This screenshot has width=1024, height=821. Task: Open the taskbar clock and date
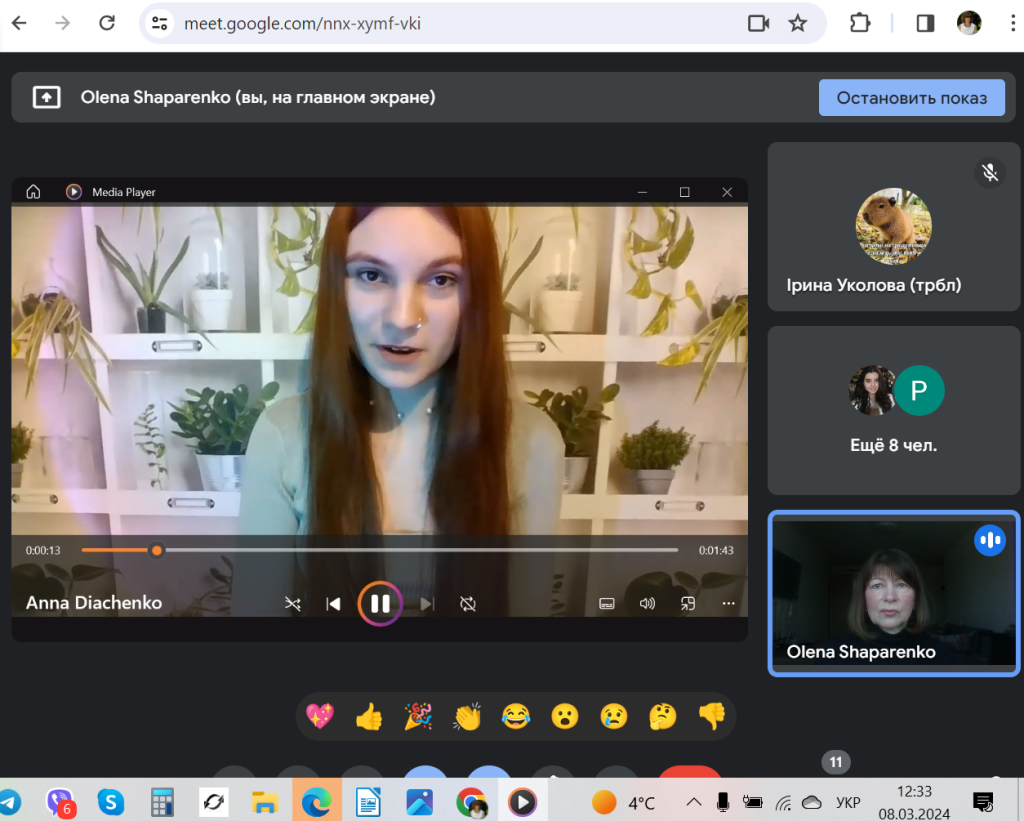[x=914, y=803]
